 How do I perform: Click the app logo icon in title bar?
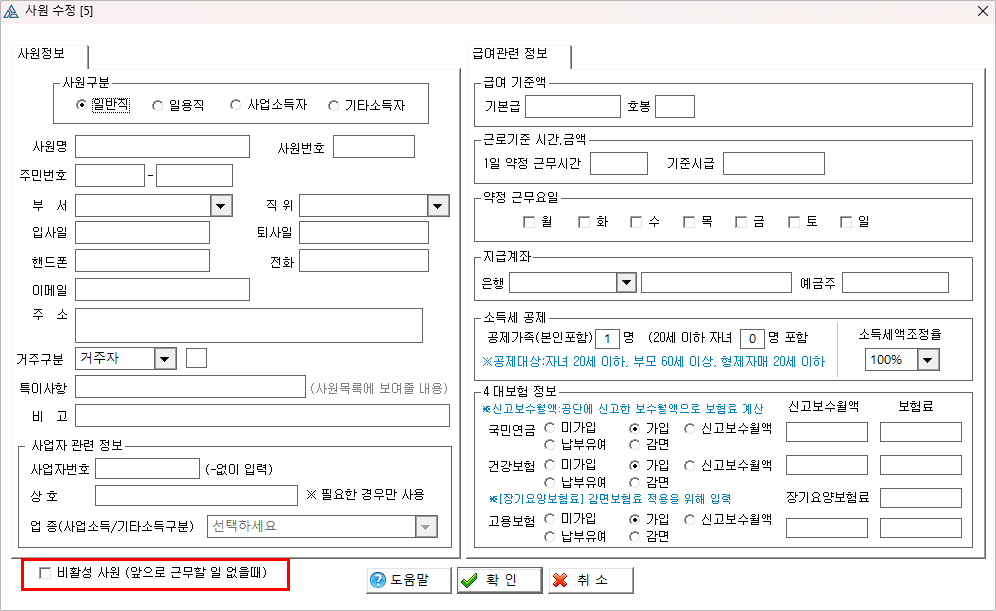tap(11, 11)
